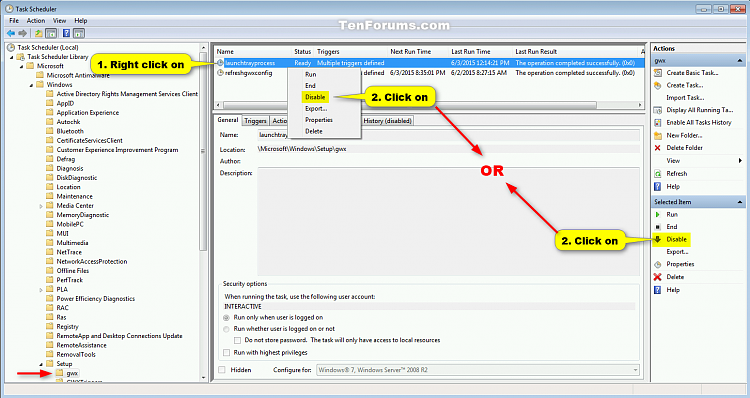
Task: Select Run only when user is logged on
Action: click(226, 318)
